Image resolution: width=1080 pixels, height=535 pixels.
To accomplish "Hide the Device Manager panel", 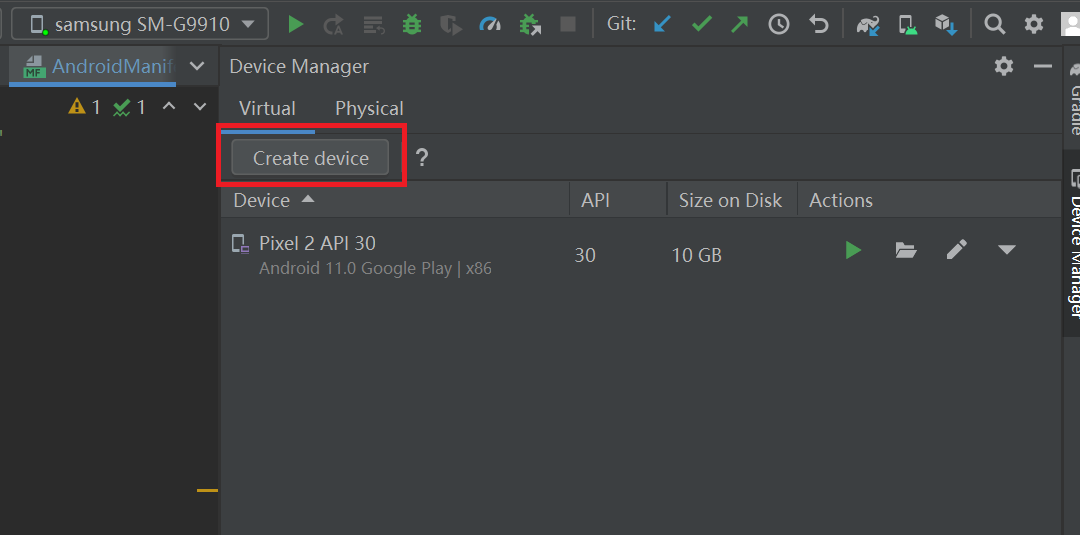I will [x=1043, y=66].
